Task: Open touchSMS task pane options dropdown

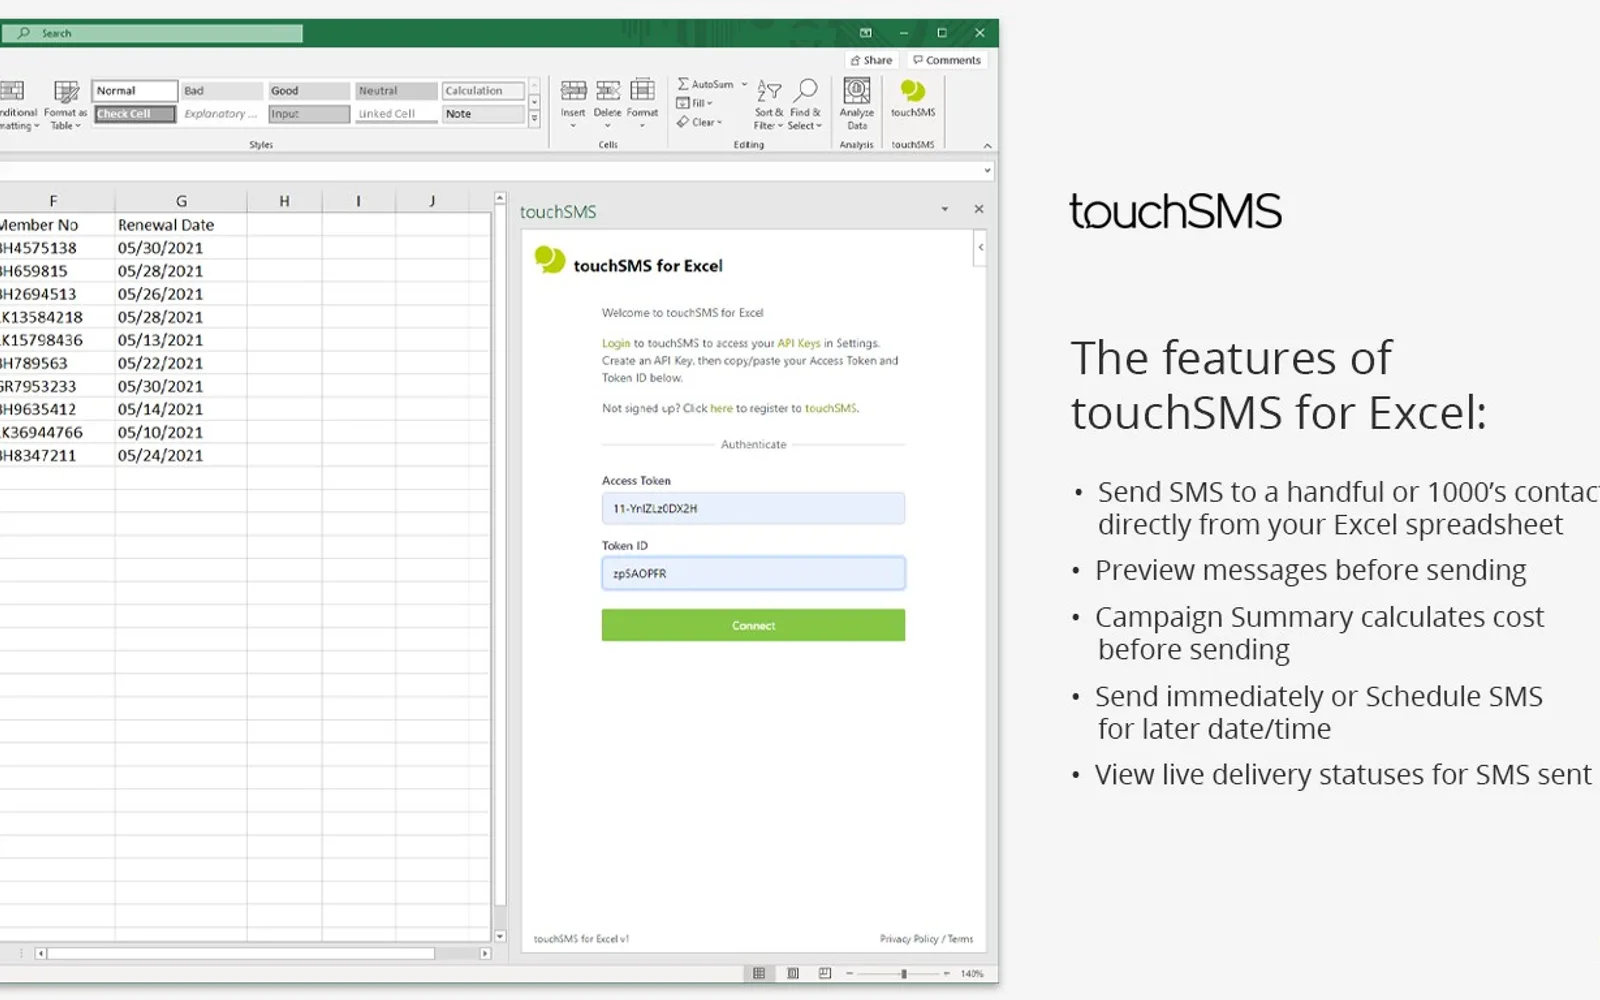Action: click(944, 209)
